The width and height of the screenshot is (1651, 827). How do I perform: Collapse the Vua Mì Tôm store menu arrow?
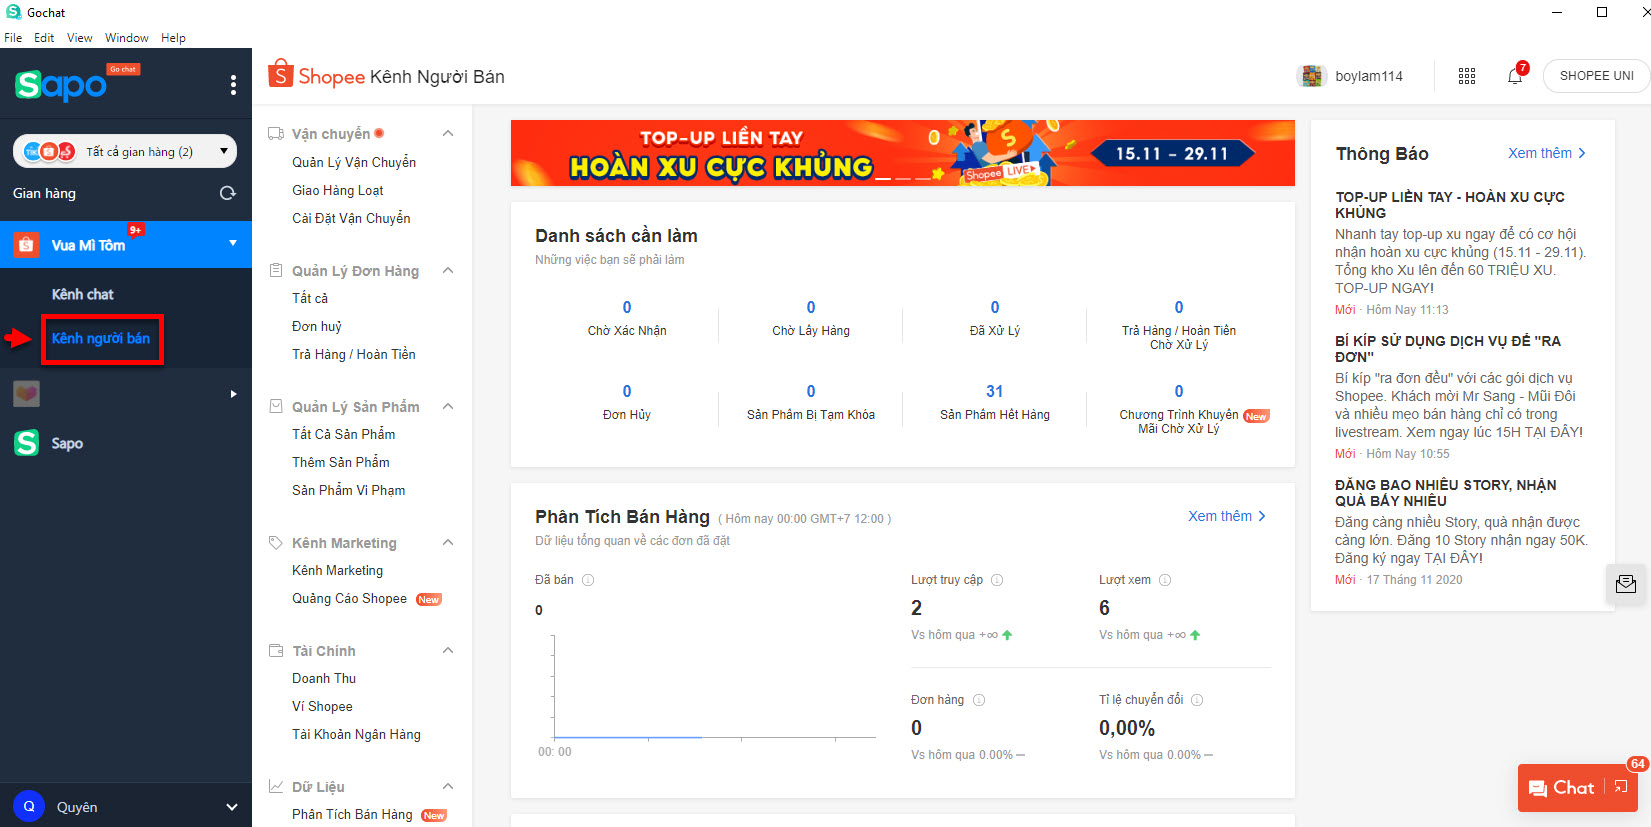click(x=233, y=243)
